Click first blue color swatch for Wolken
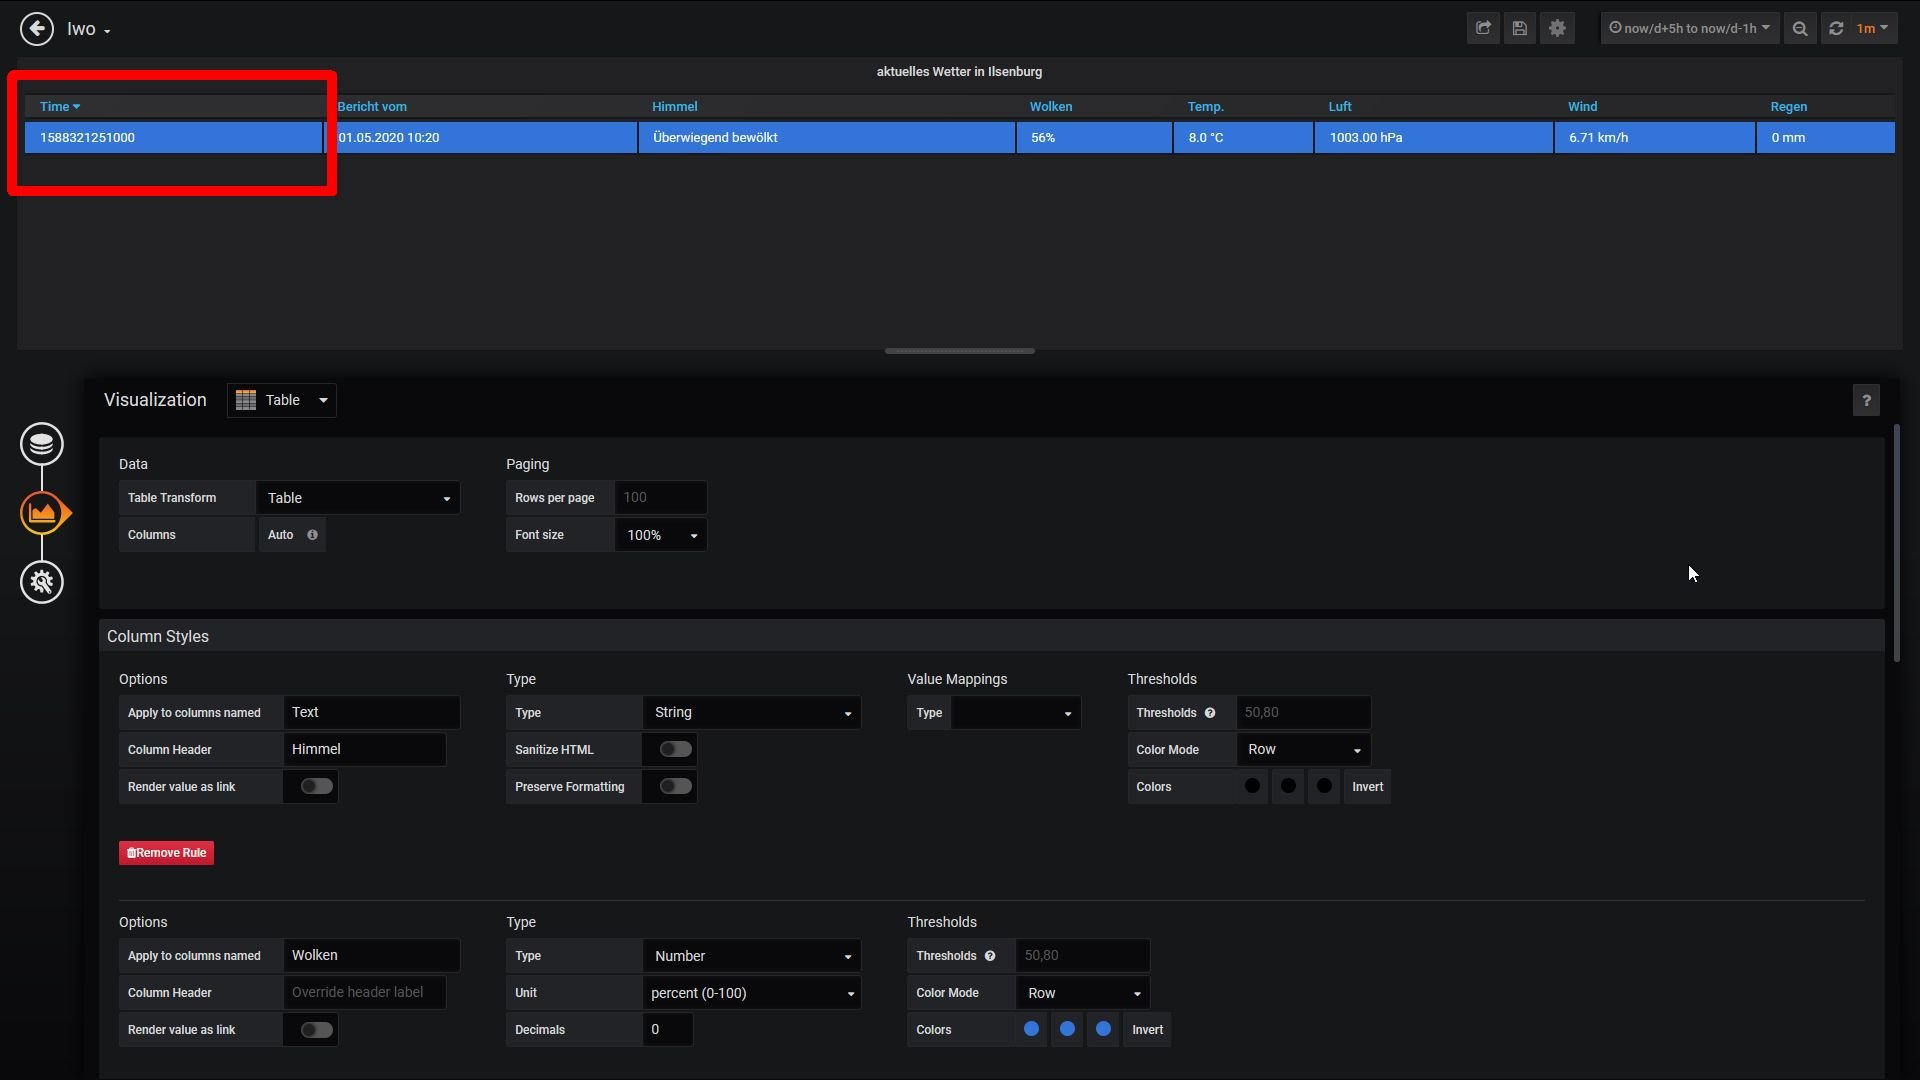 pyautogui.click(x=1031, y=1029)
